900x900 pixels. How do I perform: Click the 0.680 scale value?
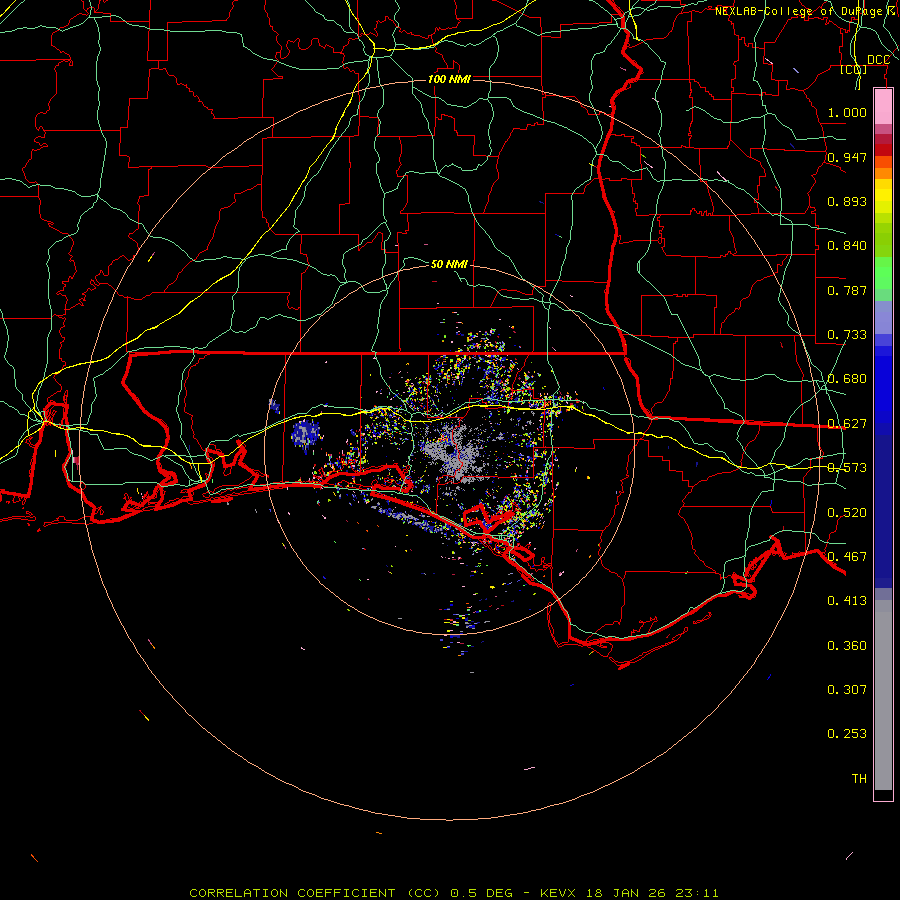(847, 379)
